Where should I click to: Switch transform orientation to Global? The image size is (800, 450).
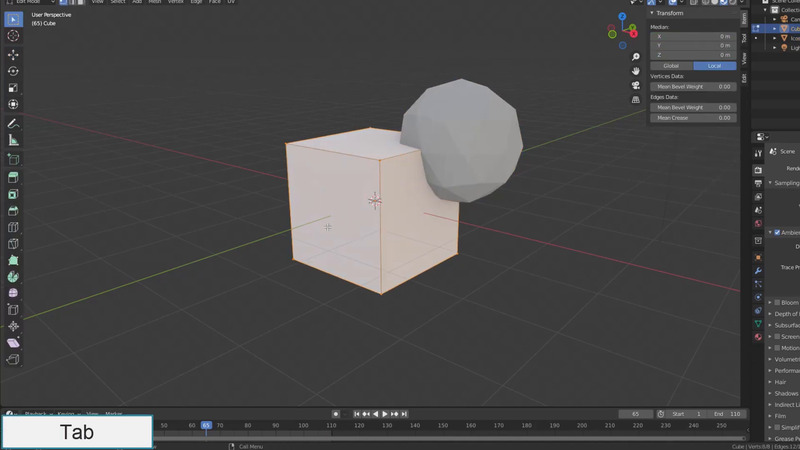[x=671, y=66]
